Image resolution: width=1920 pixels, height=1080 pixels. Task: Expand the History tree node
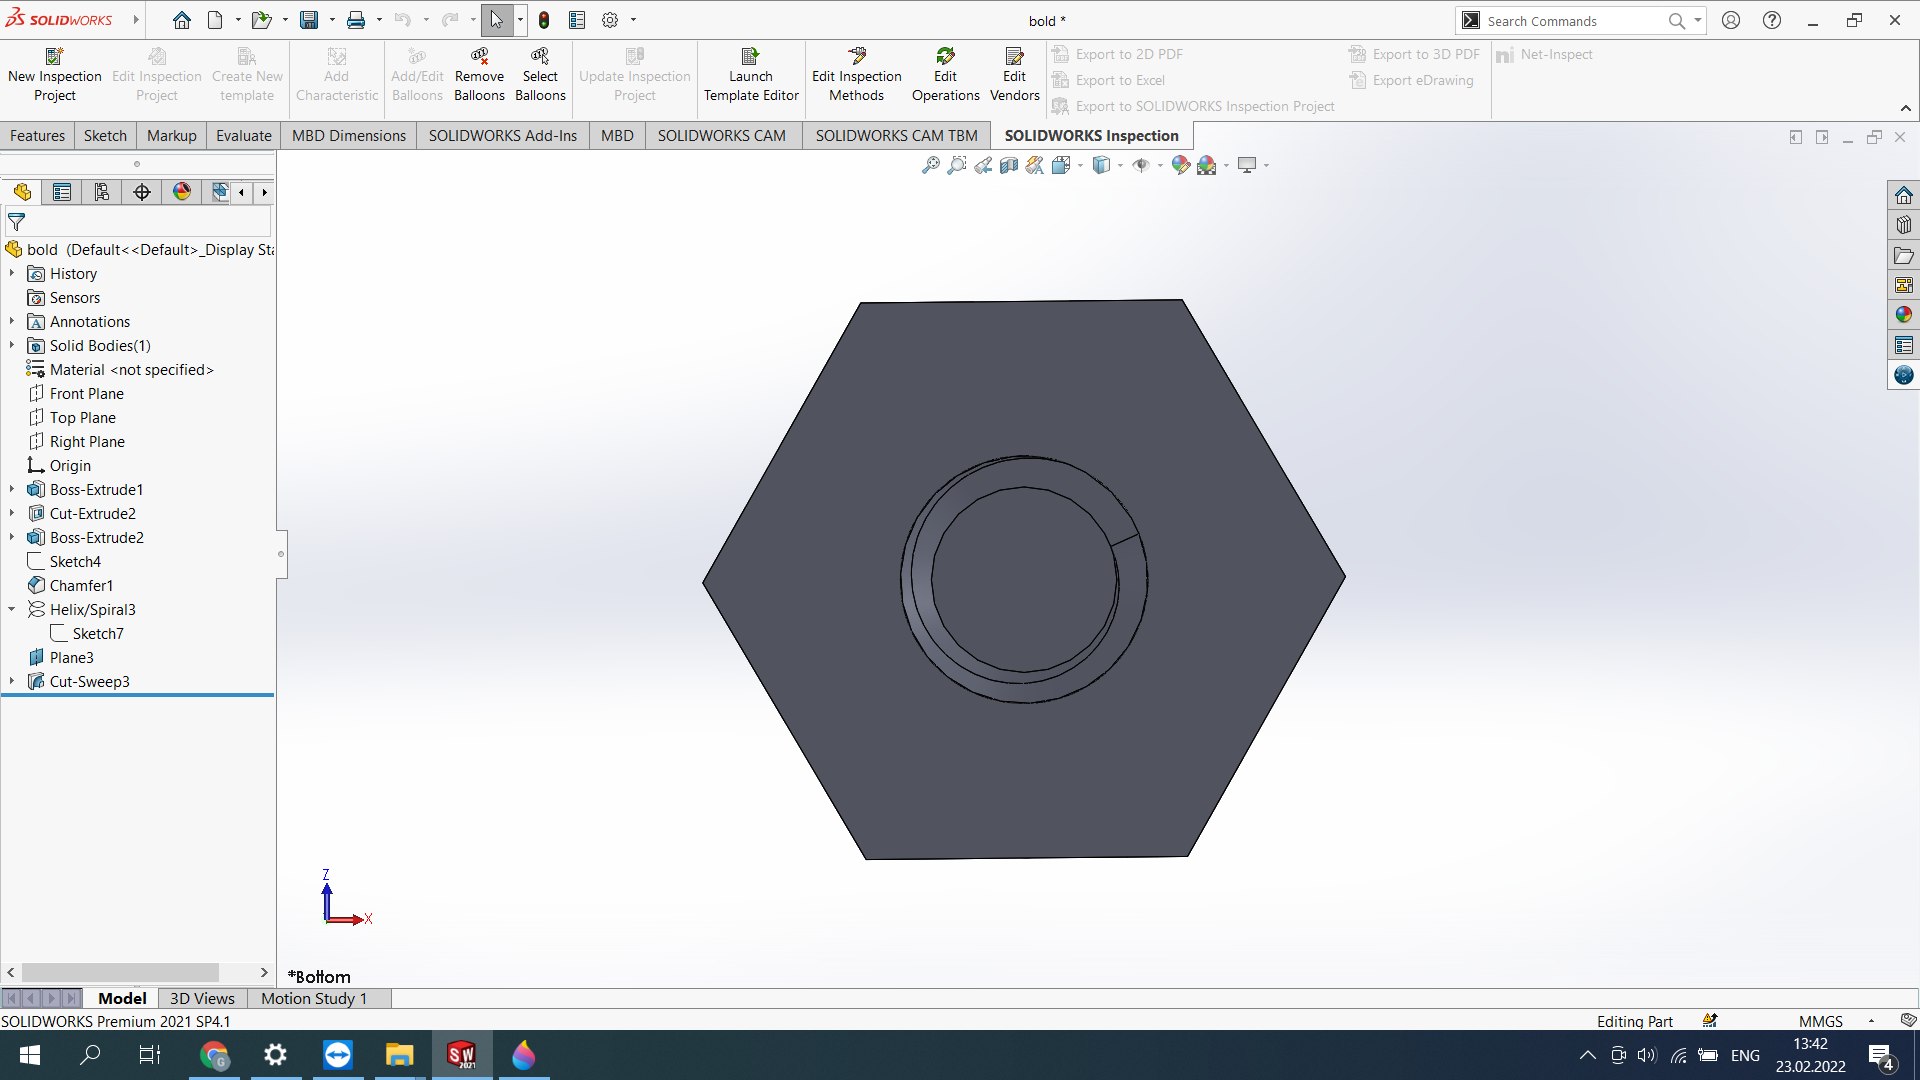pos(12,273)
